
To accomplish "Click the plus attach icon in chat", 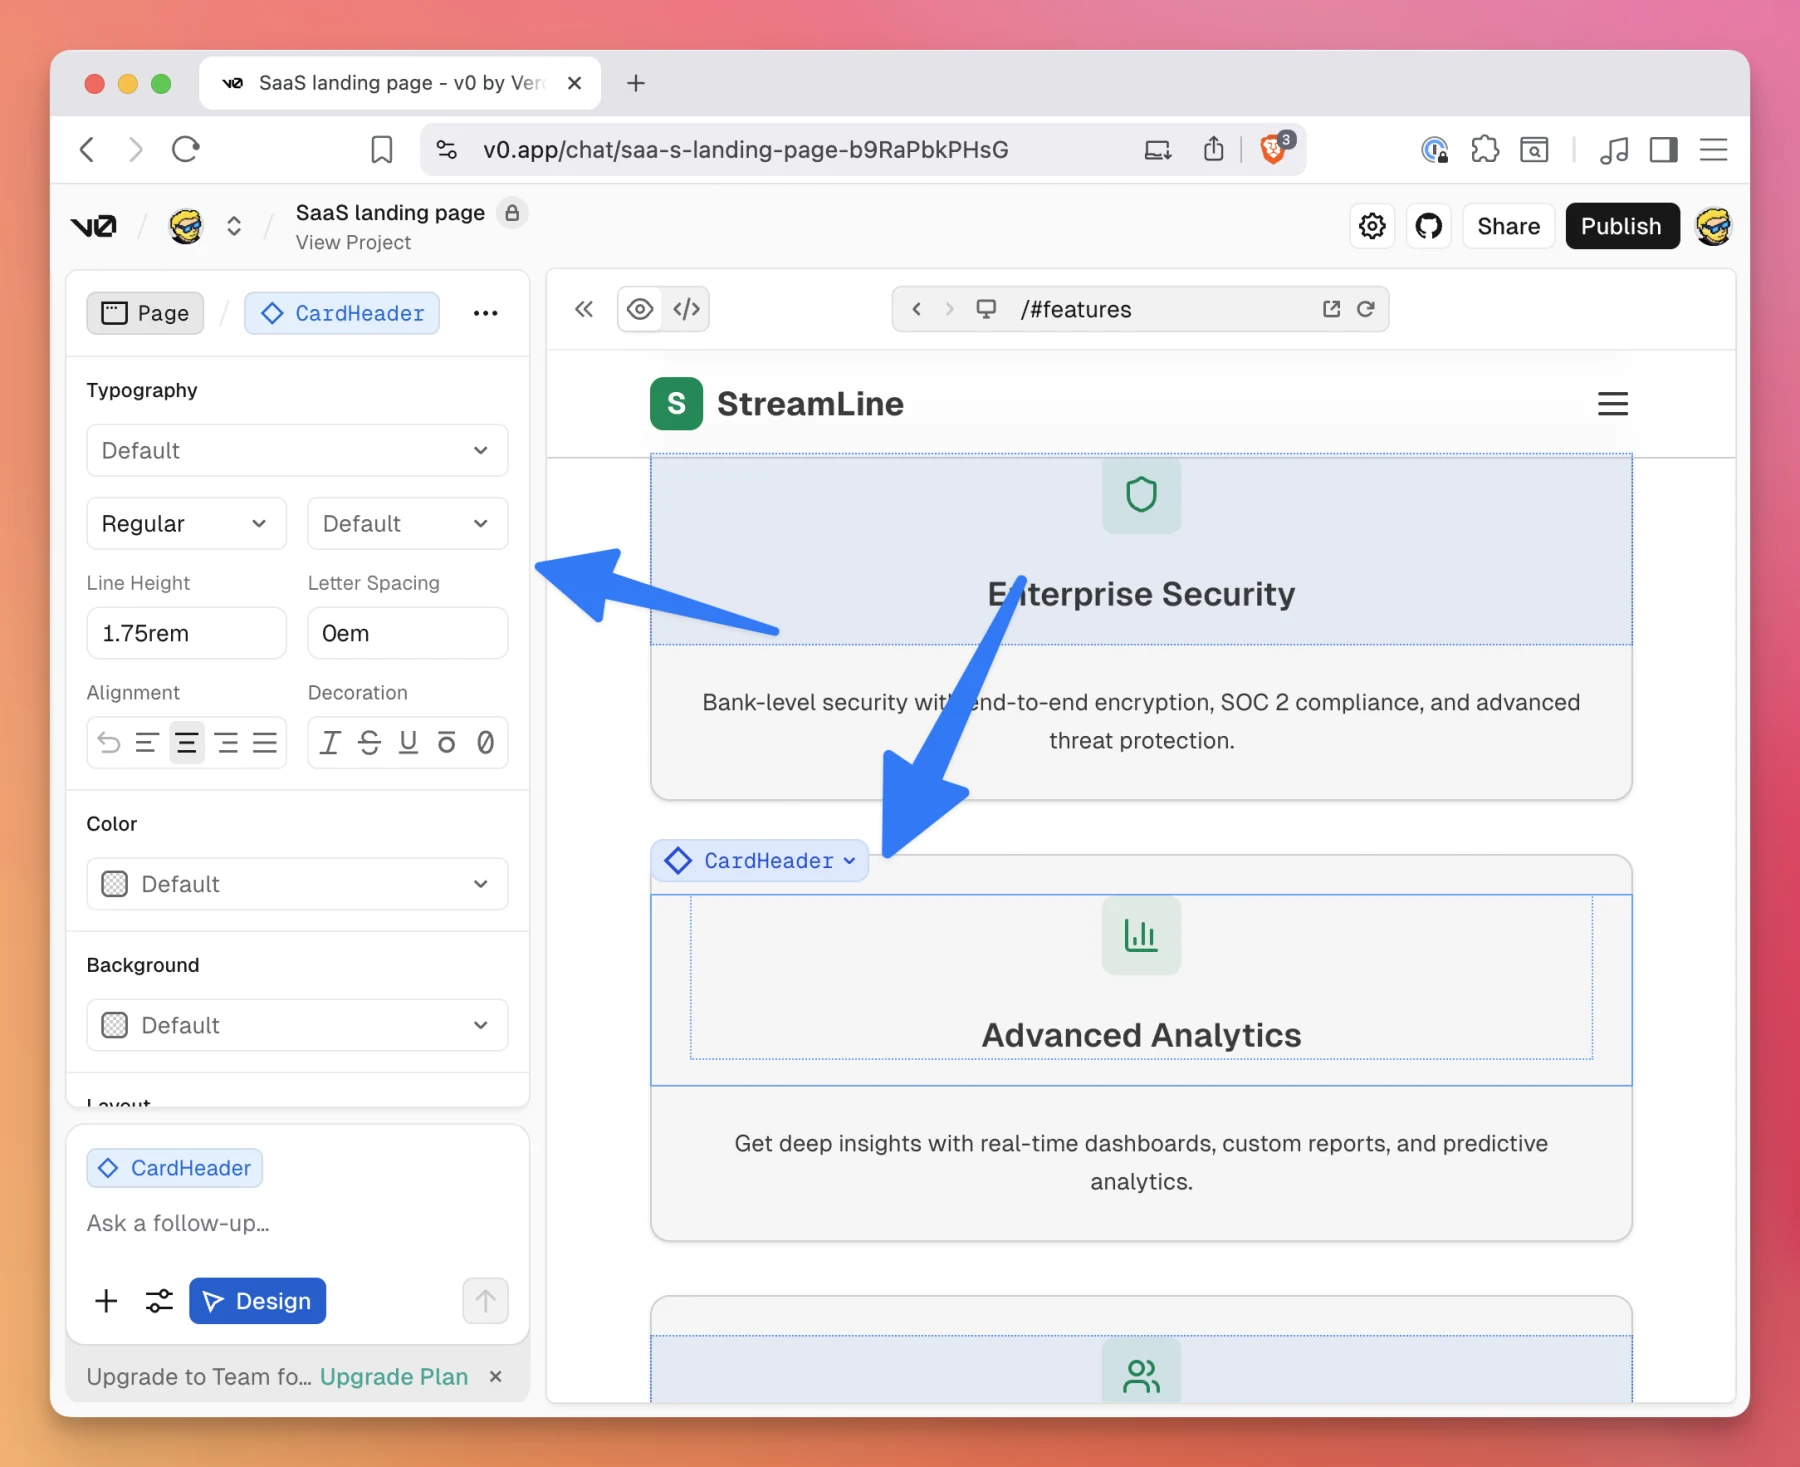I will (x=106, y=1300).
